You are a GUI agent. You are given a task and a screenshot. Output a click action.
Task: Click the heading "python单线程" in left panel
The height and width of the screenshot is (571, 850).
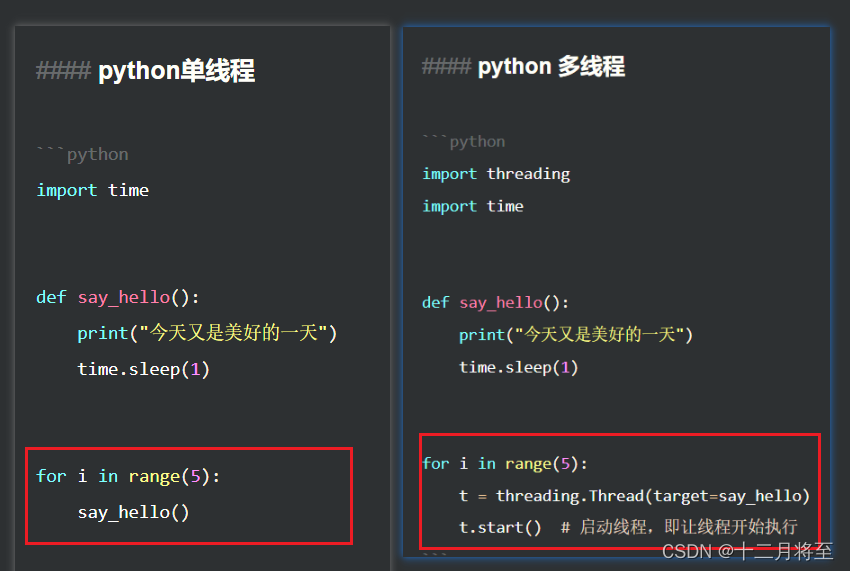176,71
